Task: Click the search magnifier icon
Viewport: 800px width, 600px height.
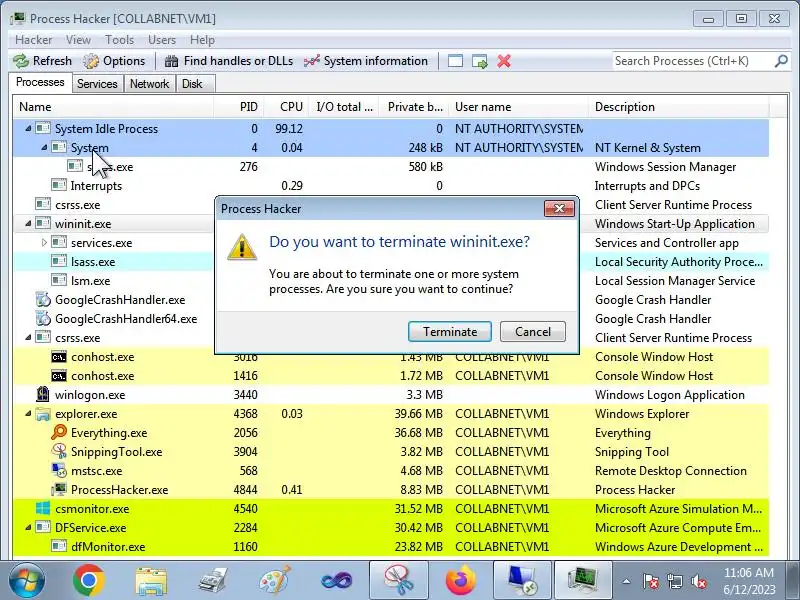Action: [781, 61]
